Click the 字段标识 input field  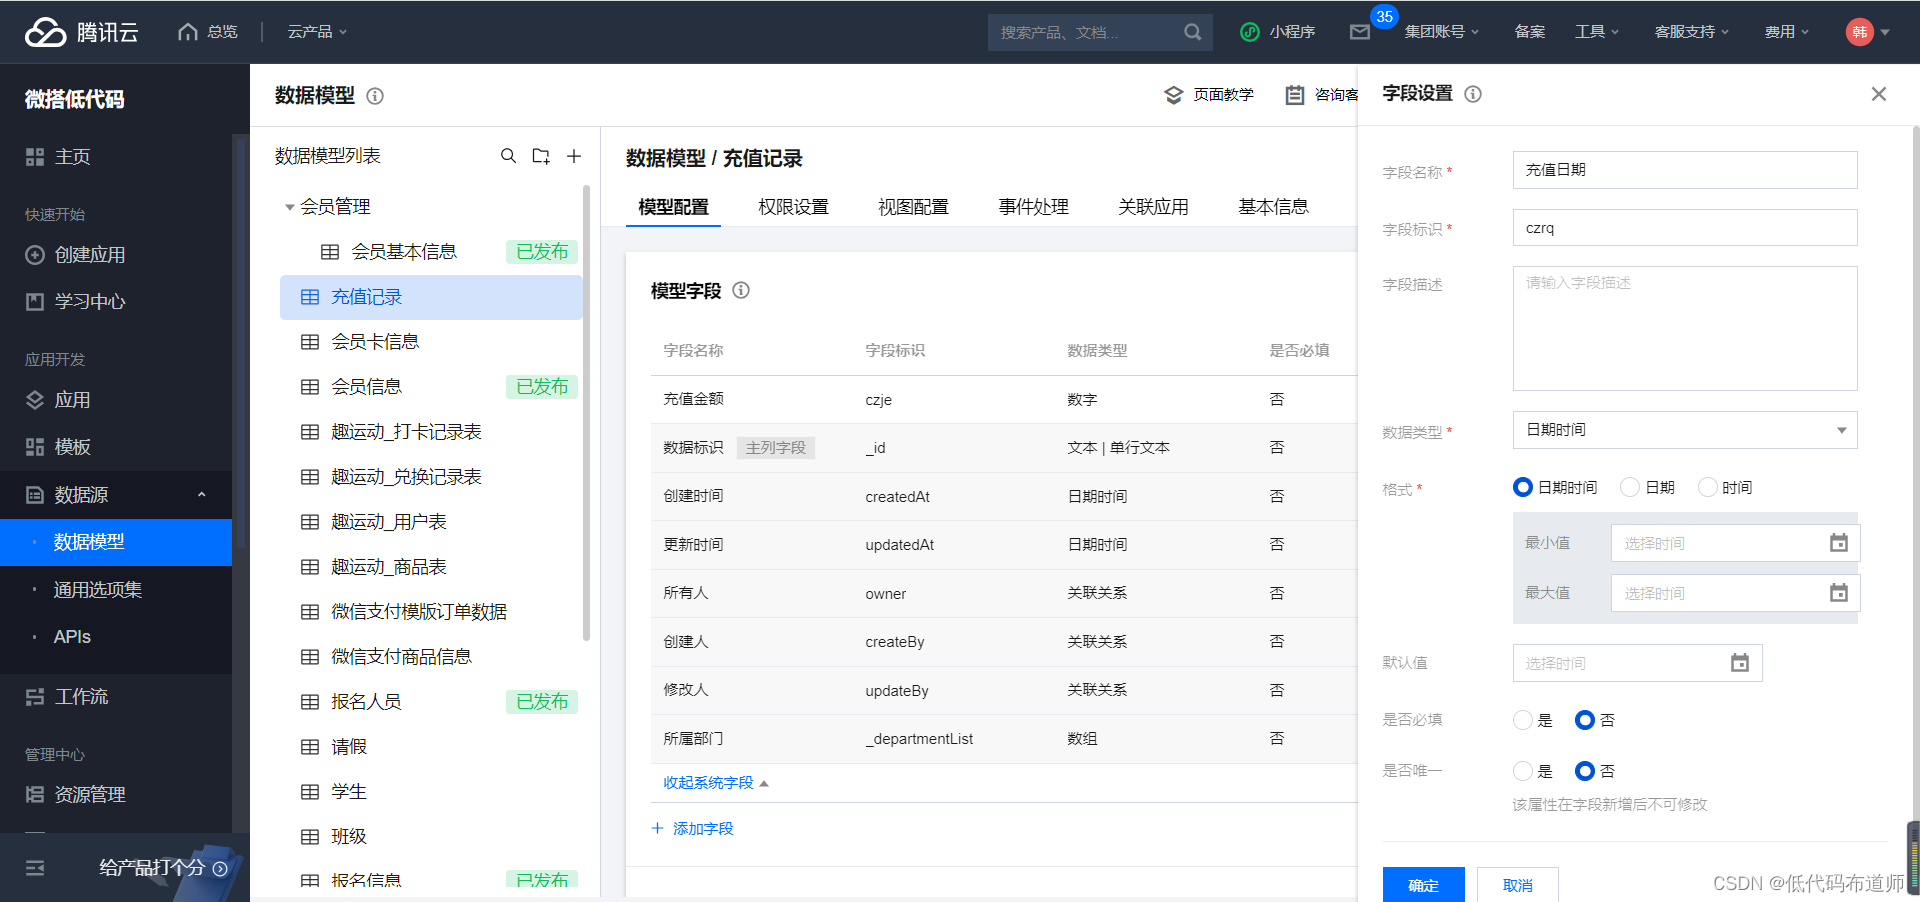click(1685, 228)
